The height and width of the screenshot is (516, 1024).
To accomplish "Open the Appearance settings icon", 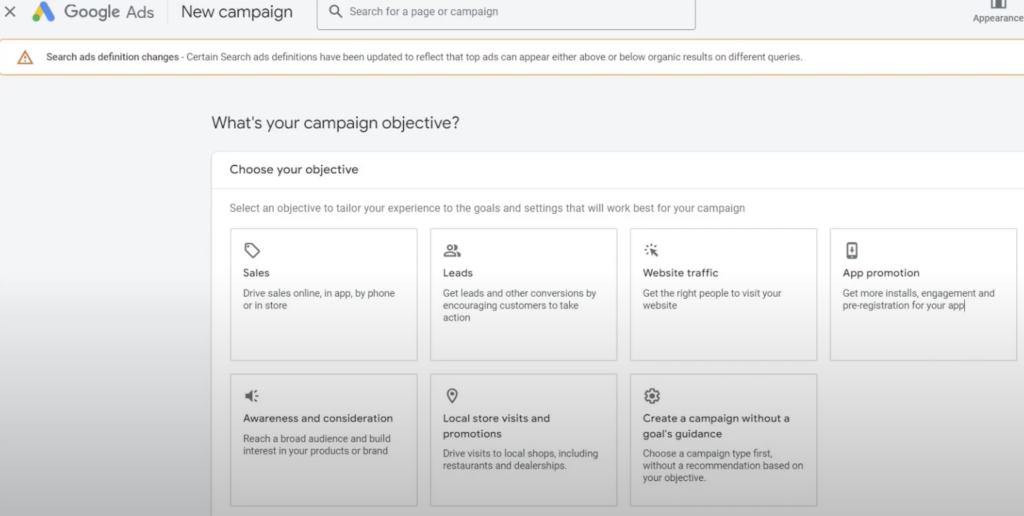I will click(997, 5).
